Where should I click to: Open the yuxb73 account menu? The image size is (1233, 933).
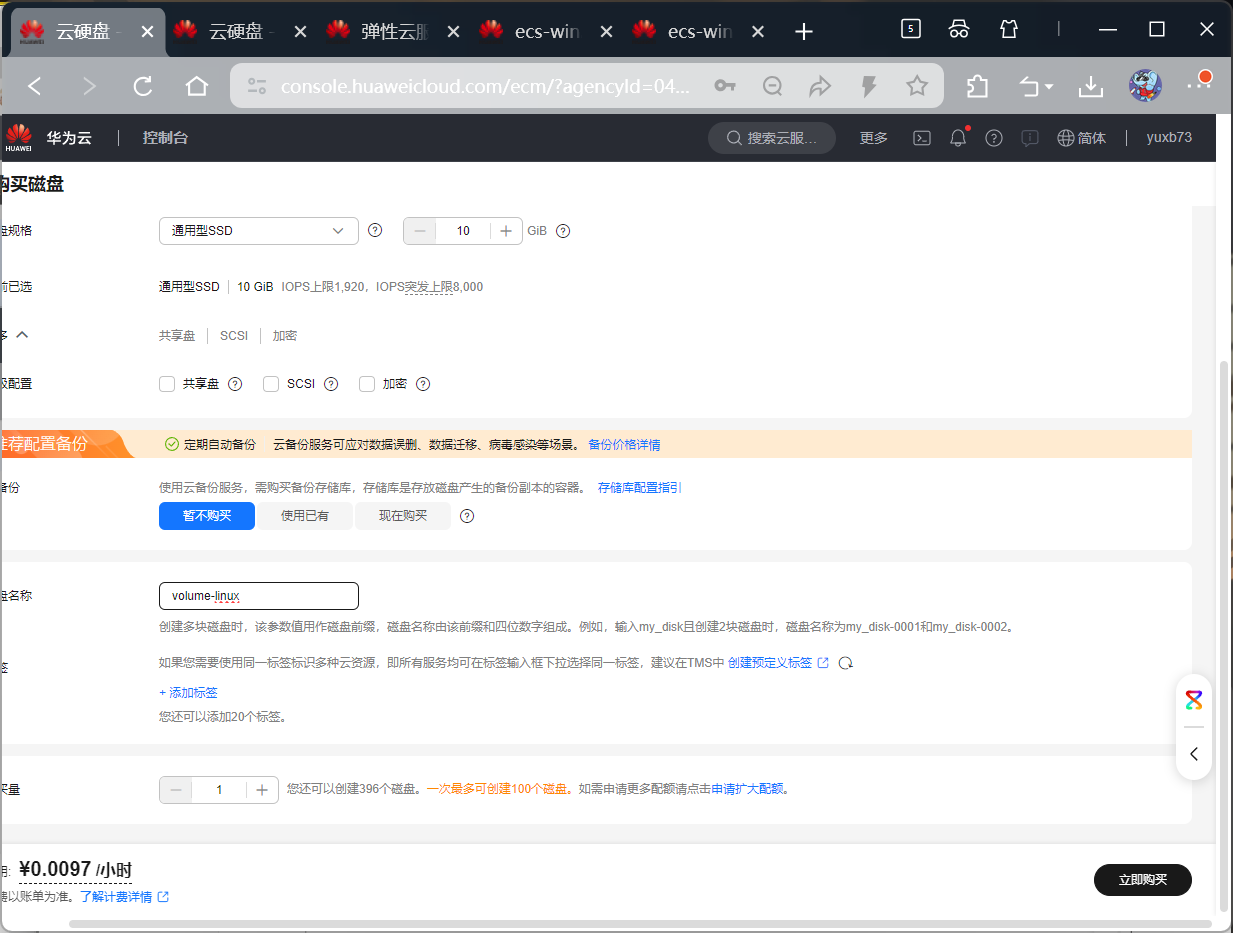pos(1169,138)
